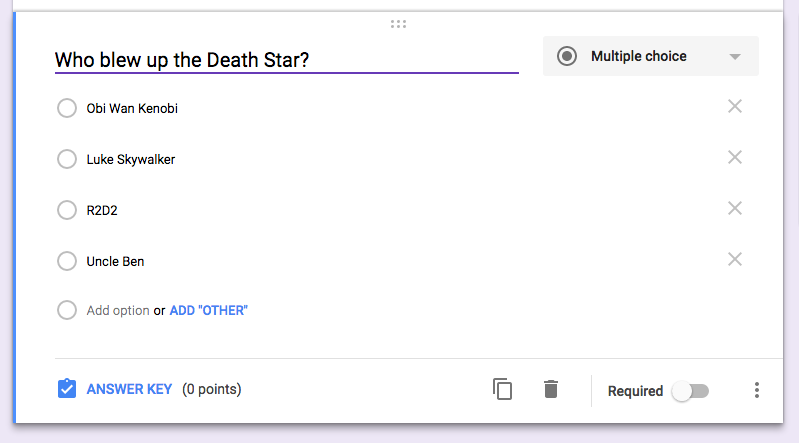Edit the question title text field
The height and width of the screenshot is (443, 799).
pos(286,60)
